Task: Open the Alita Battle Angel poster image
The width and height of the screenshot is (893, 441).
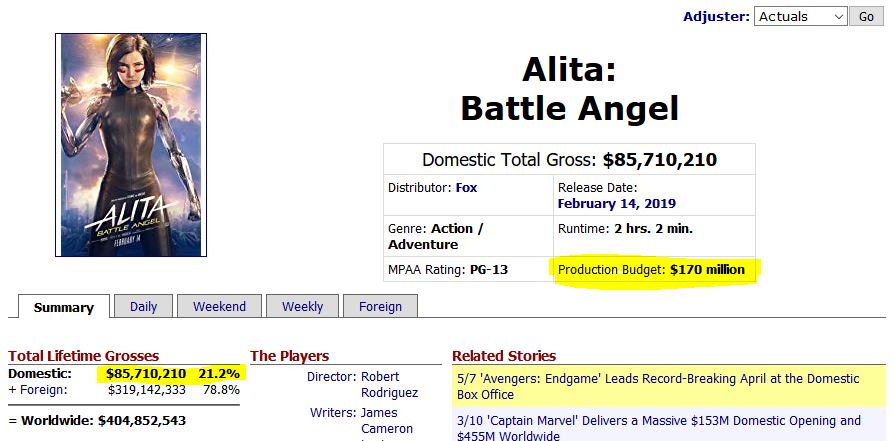Action: pyautogui.click(x=131, y=145)
